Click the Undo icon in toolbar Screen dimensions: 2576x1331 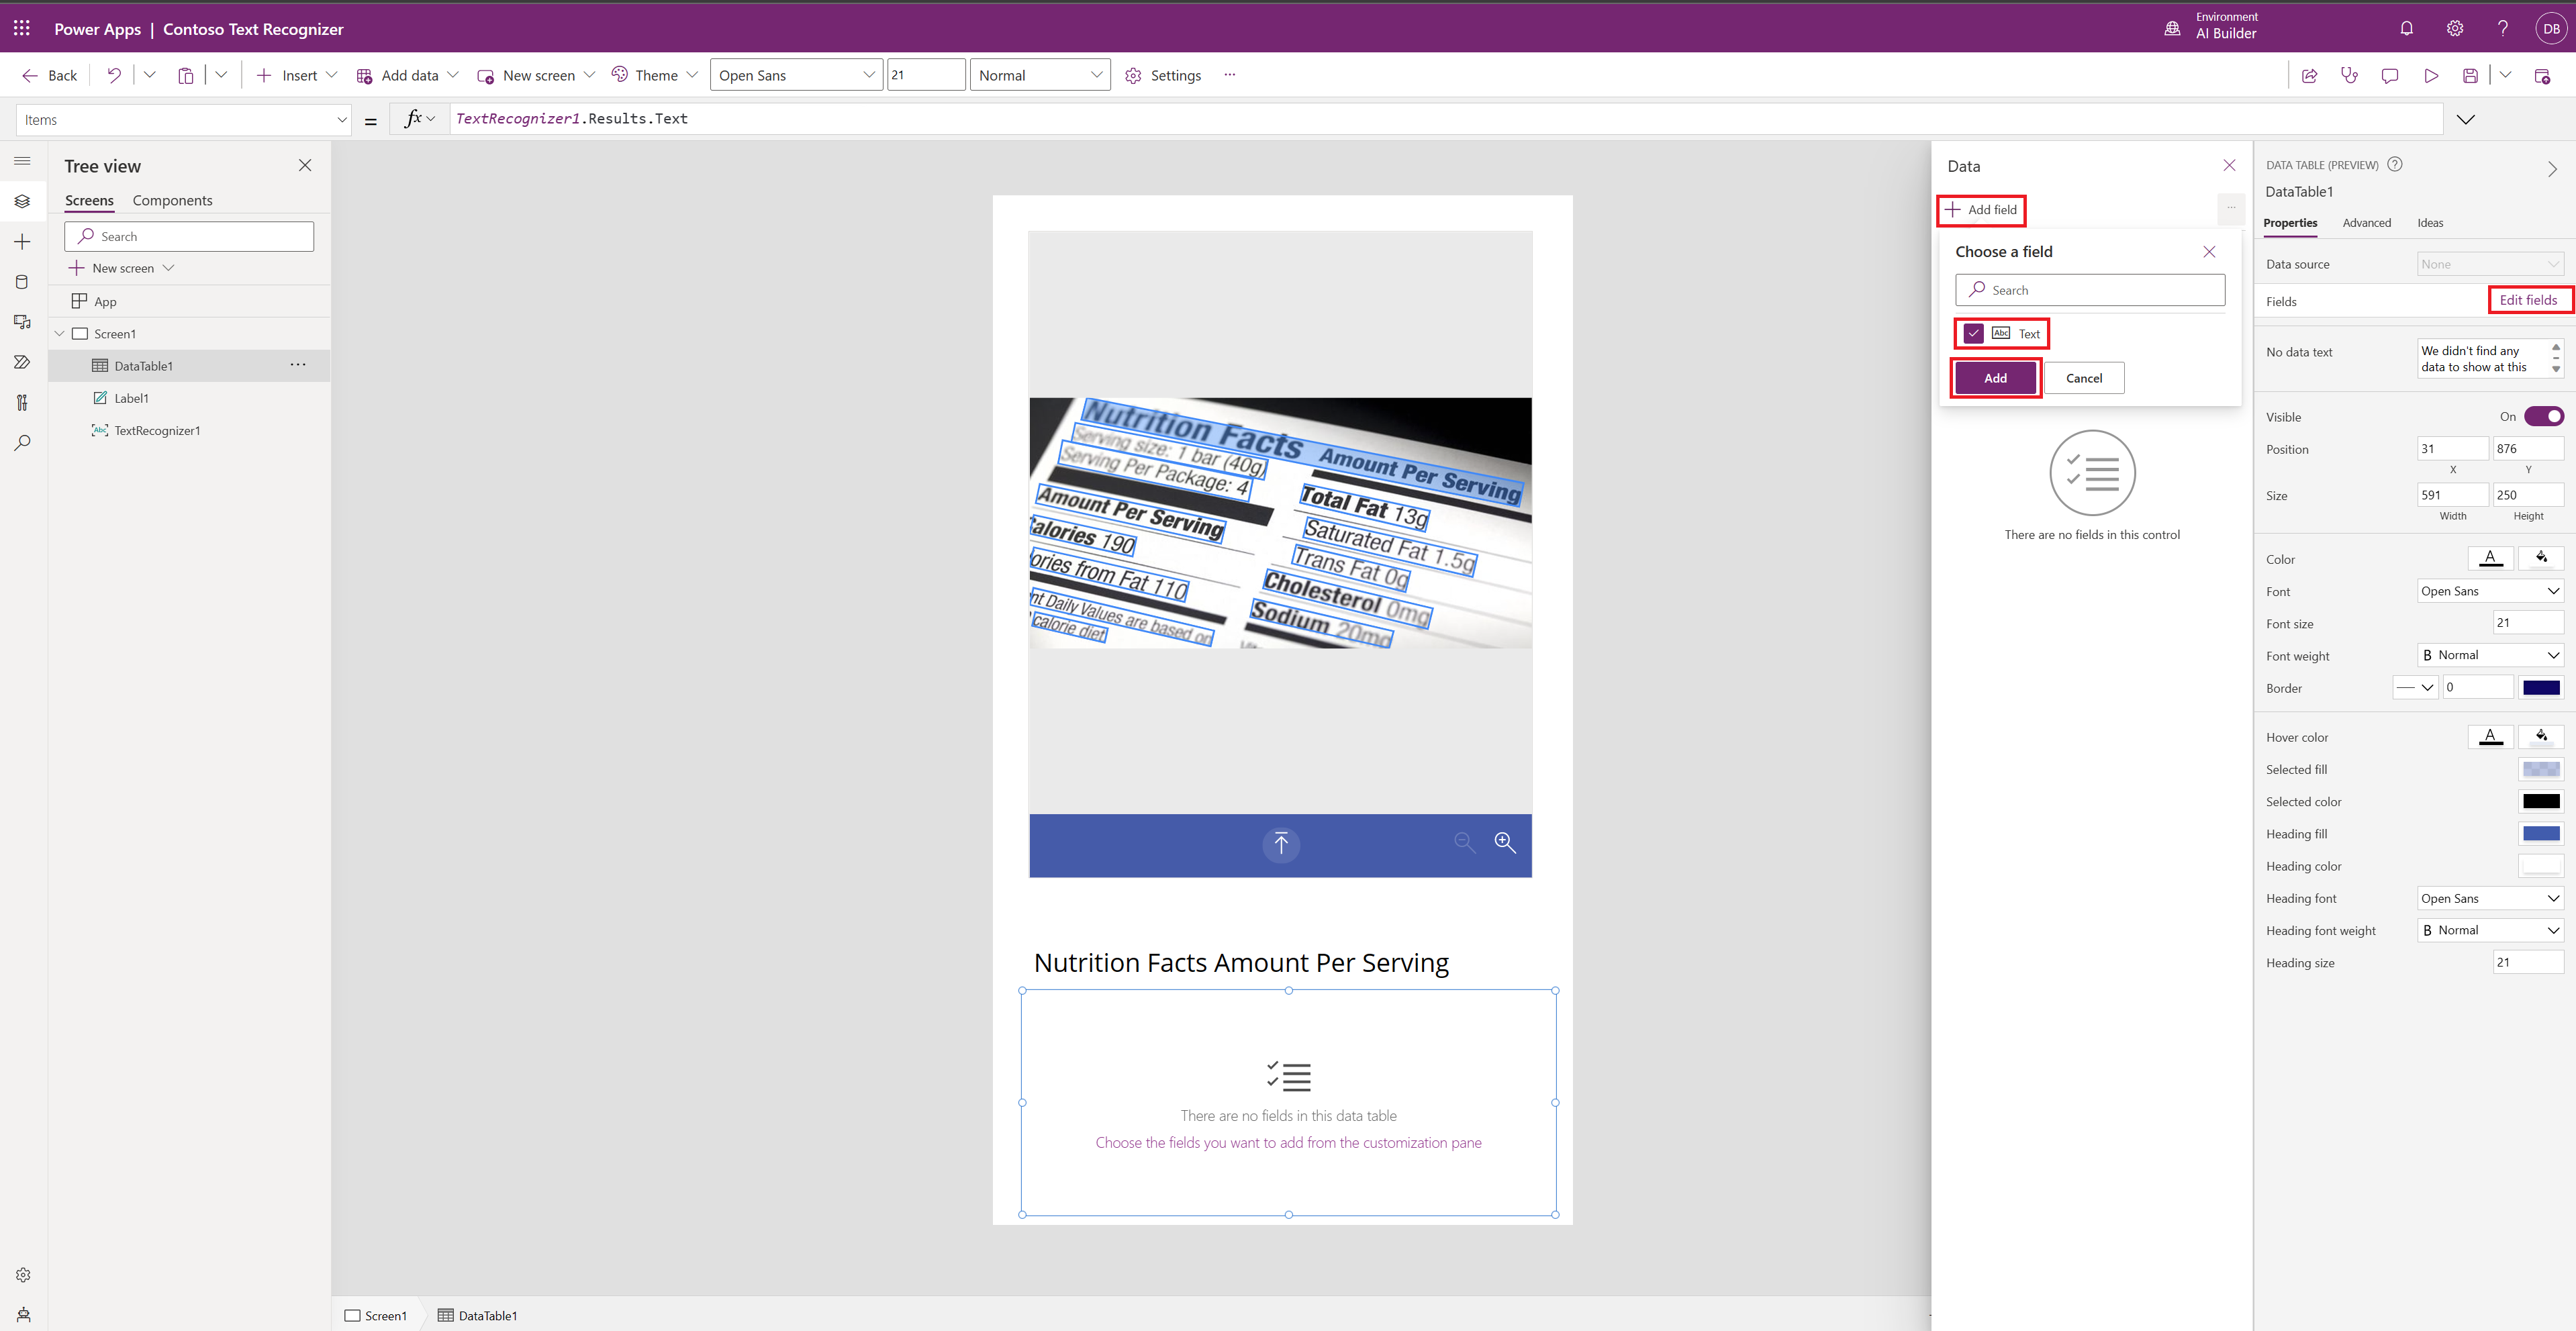coord(112,75)
